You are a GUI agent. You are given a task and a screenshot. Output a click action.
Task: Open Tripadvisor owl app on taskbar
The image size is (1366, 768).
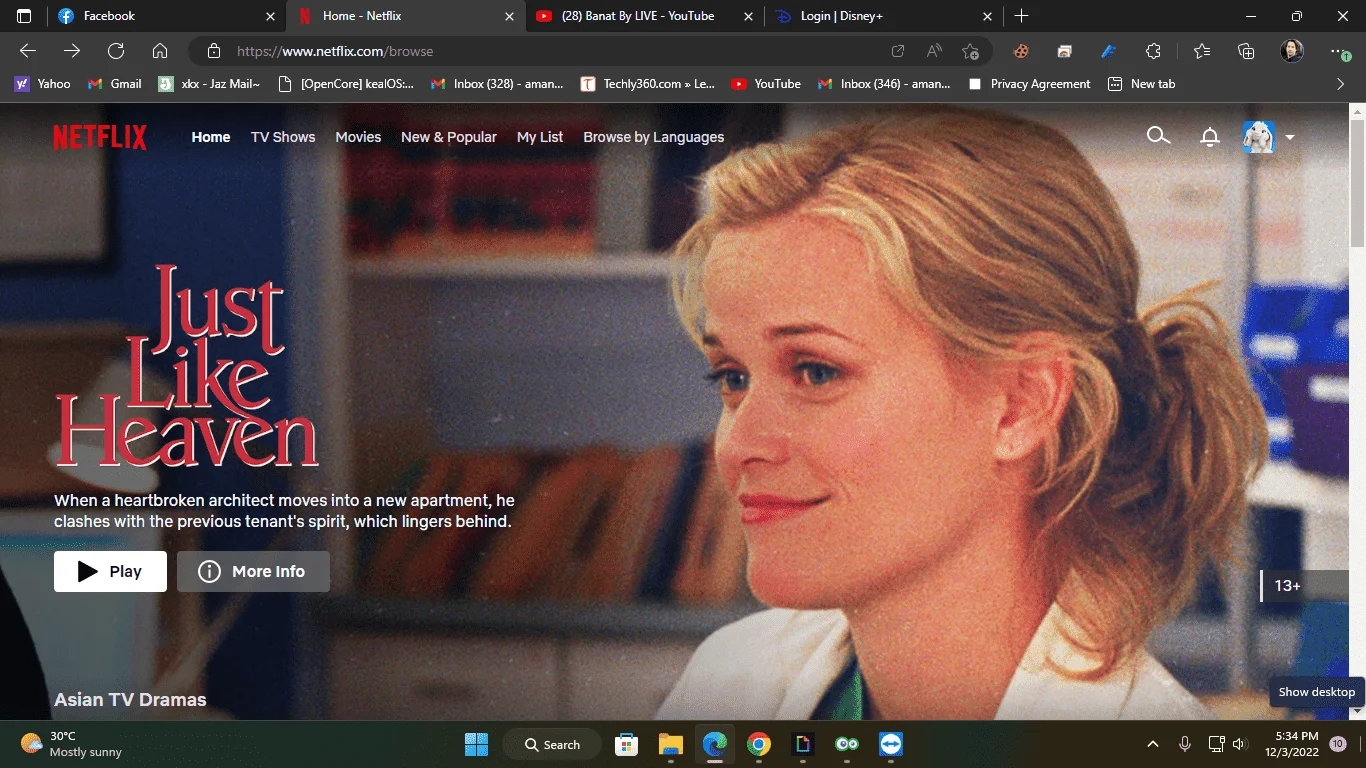coord(846,744)
